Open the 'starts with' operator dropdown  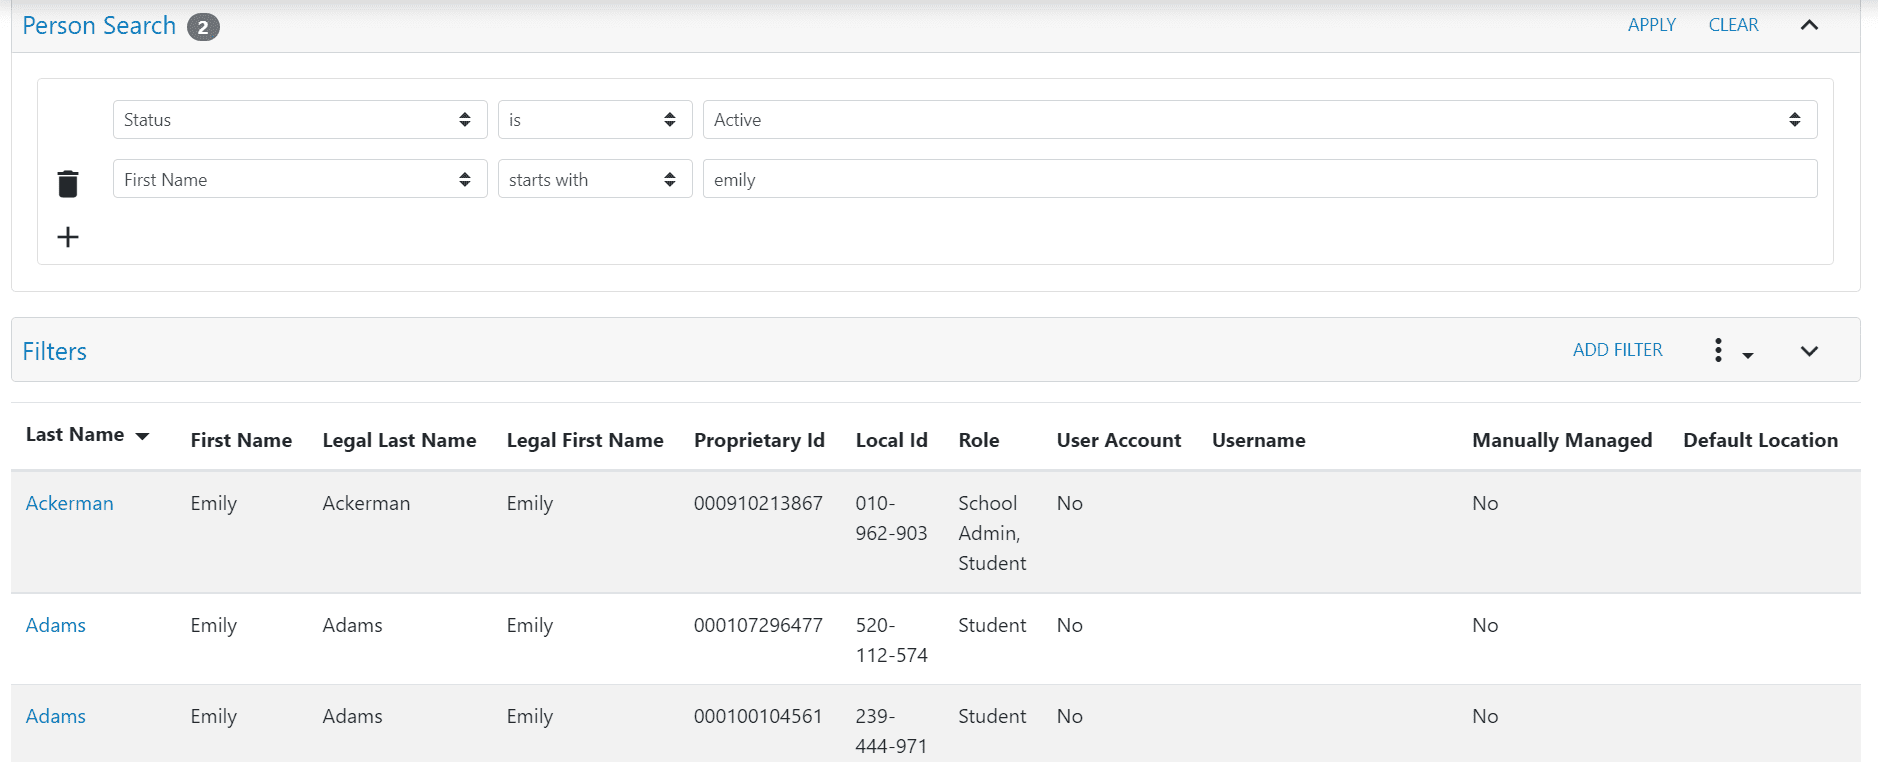point(595,179)
